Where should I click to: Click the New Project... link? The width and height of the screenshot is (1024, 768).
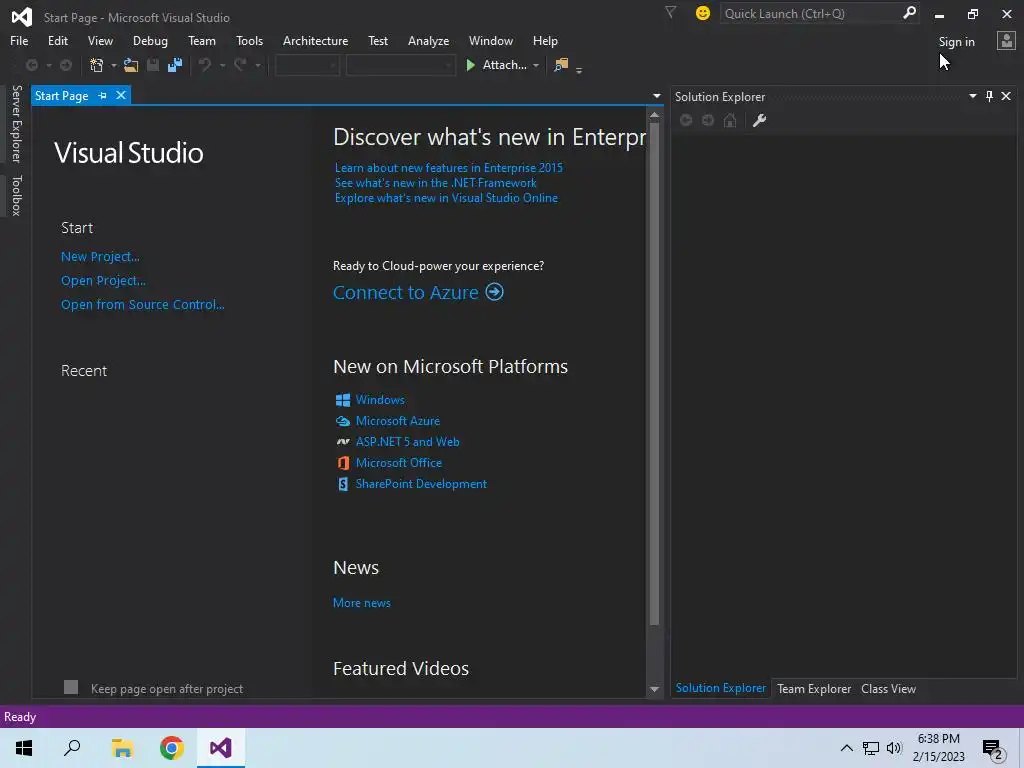pyautogui.click(x=100, y=257)
